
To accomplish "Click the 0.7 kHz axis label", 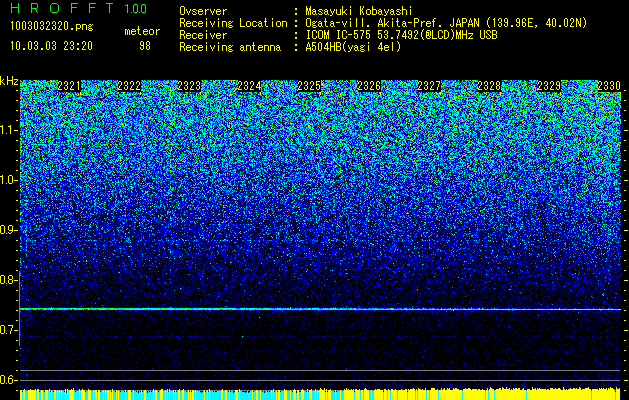I will pos(7,330).
